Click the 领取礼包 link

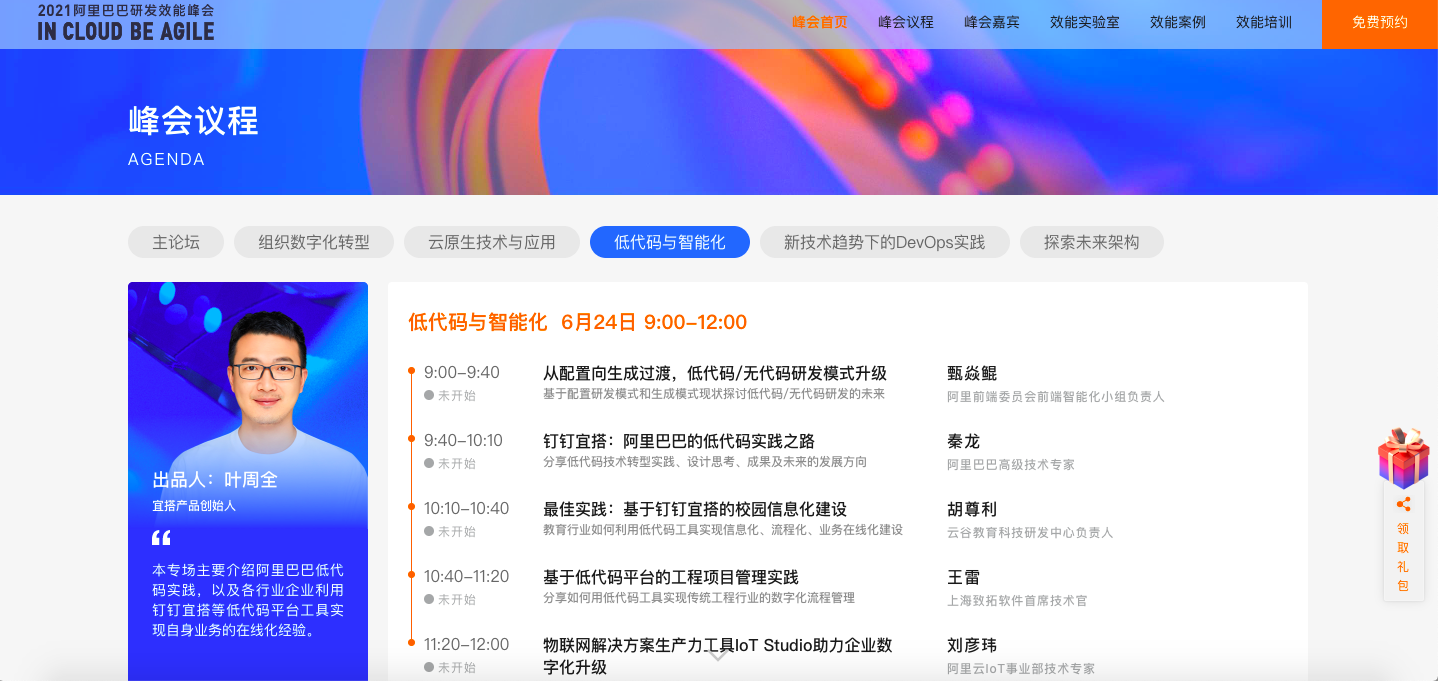[x=1403, y=558]
